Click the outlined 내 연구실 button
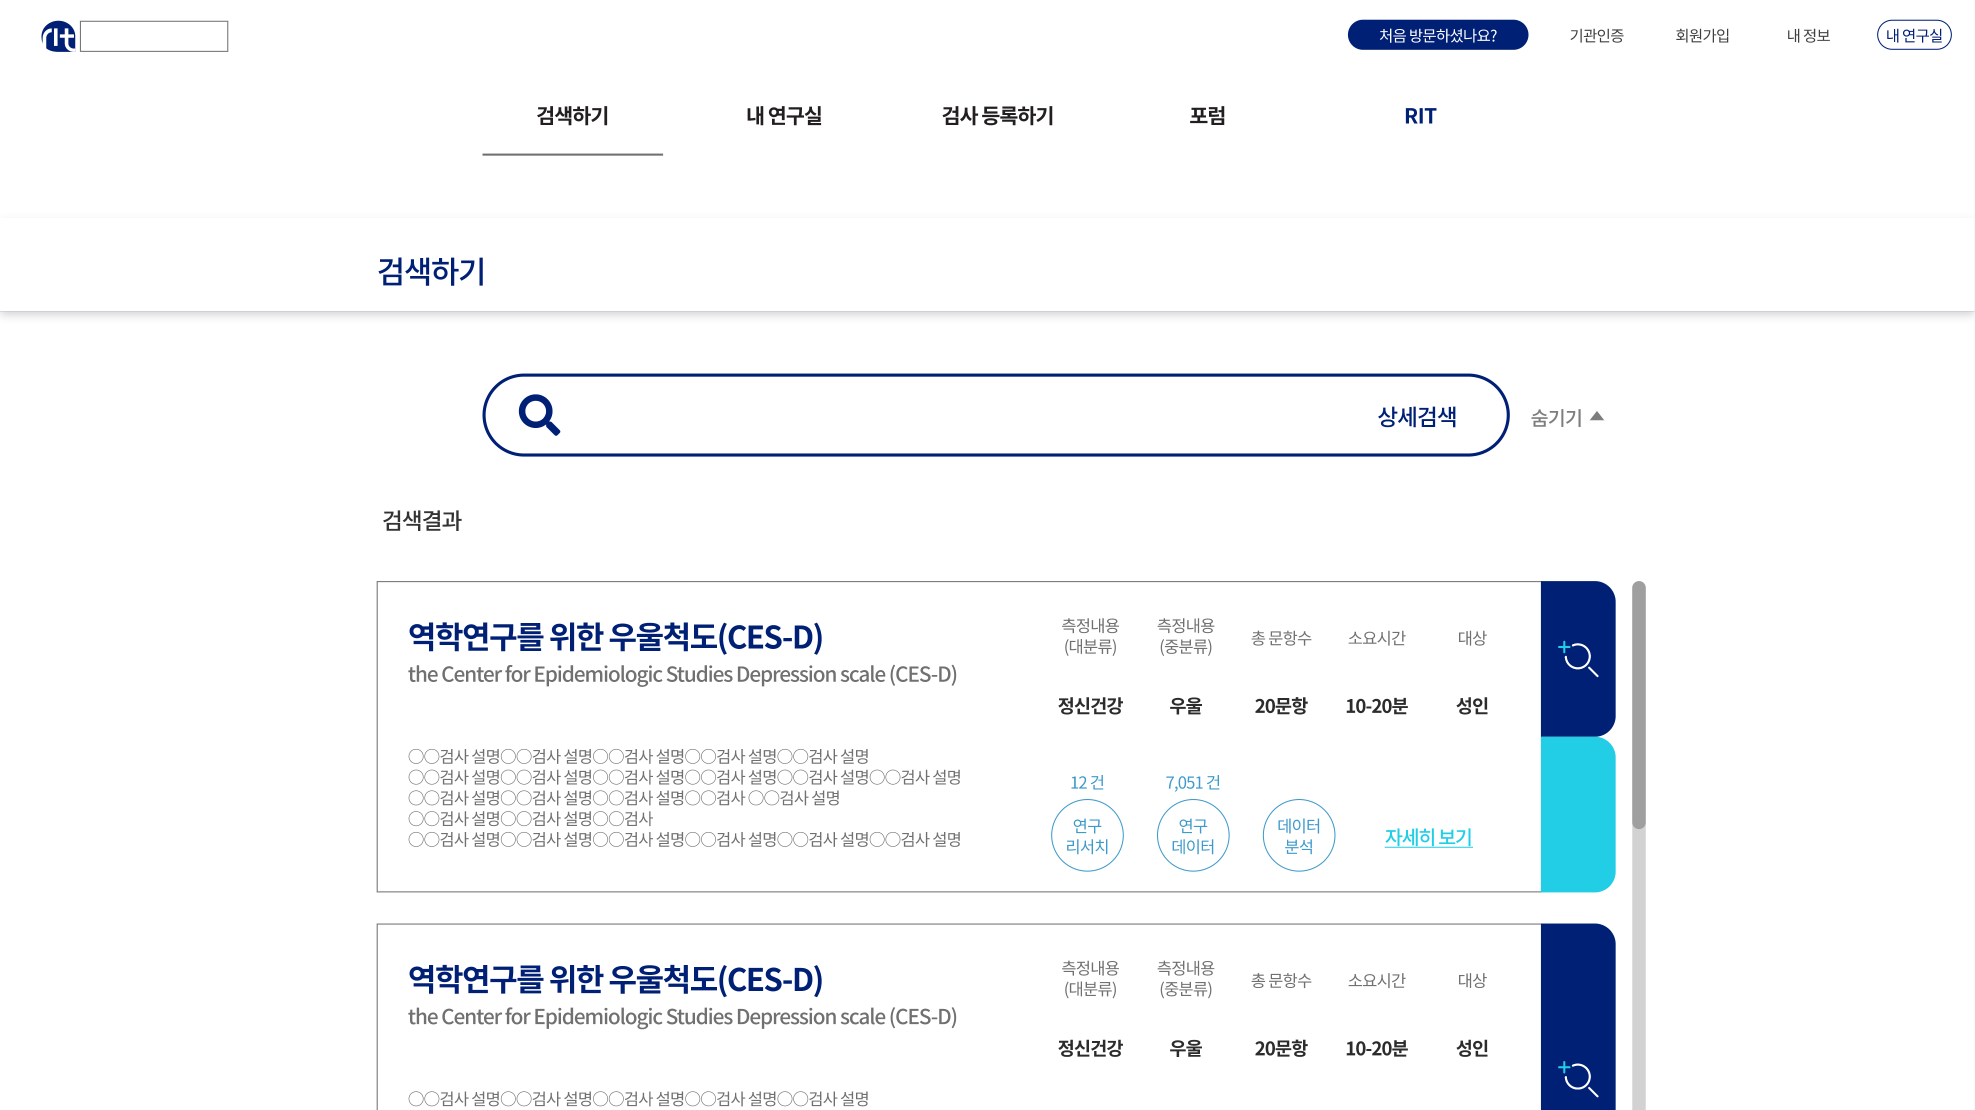The width and height of the screenshot is (1975, 1110). click(1913, 35)
